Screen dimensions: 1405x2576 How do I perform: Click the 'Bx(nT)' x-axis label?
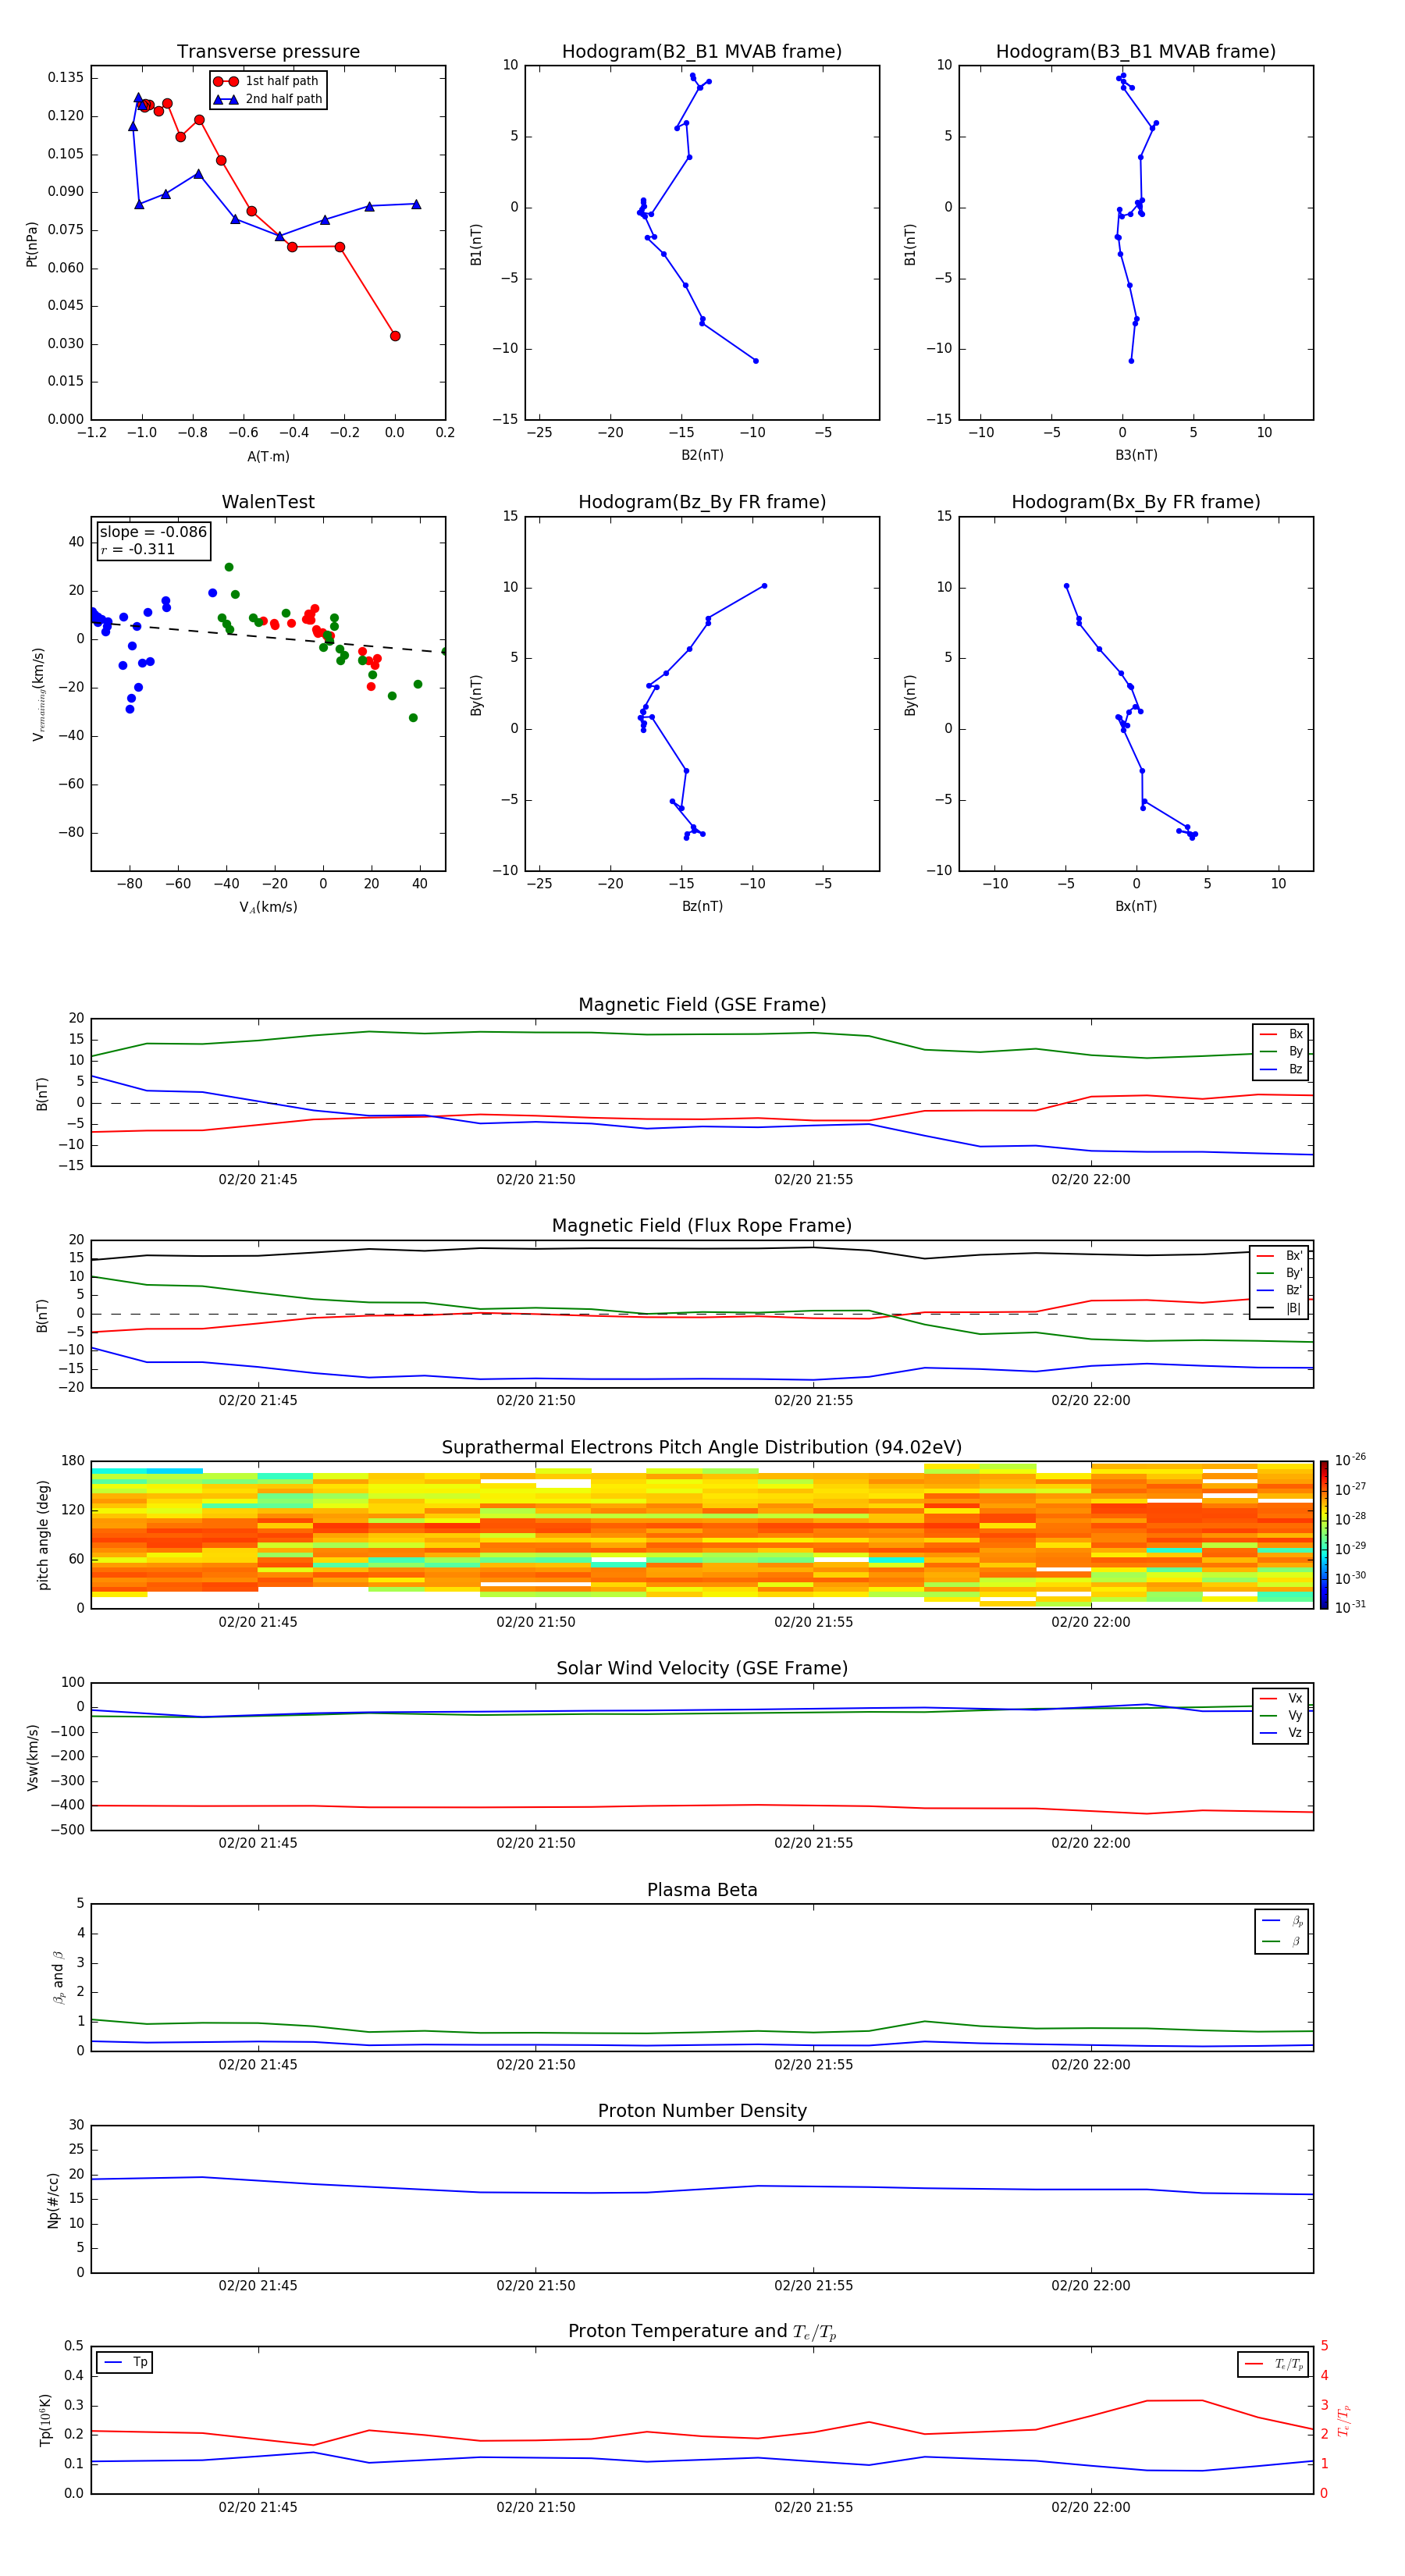pyautogui.click(x=1136, y=906)
